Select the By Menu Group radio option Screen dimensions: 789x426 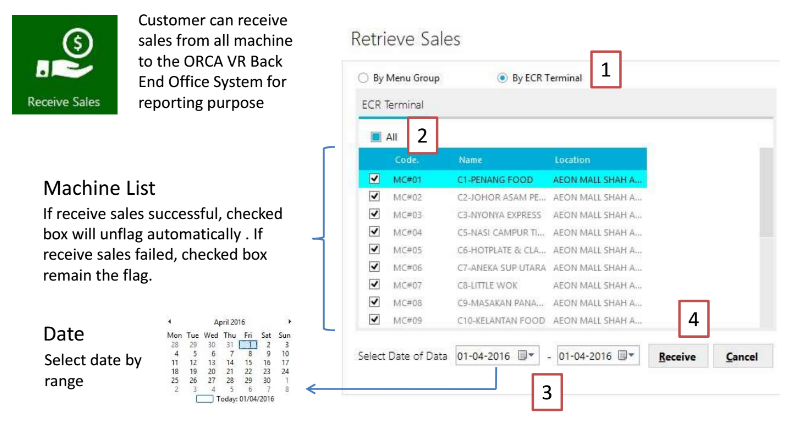coord(364,78)
